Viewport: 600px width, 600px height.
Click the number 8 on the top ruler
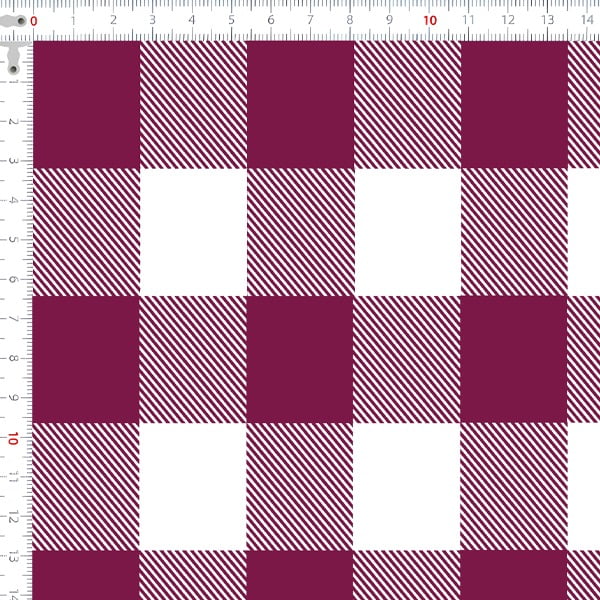pyautogui.click(x=350, y=20)
